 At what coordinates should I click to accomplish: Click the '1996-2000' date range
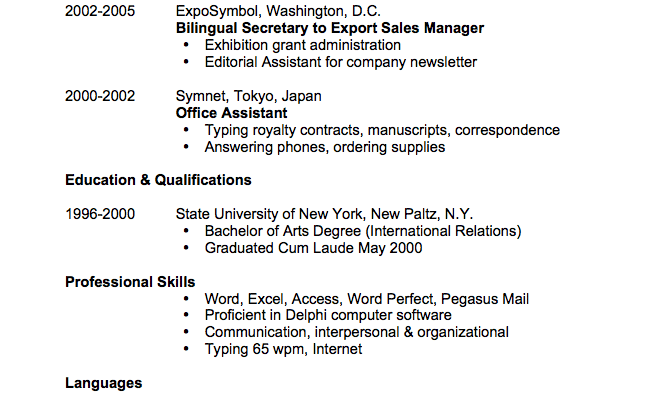pos(100,214)
